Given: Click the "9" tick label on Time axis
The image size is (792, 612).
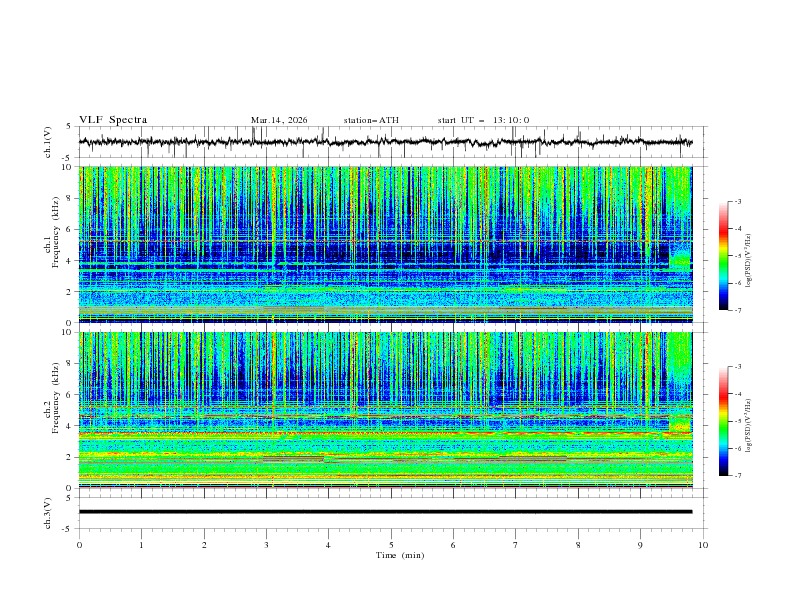Looking at the screenshot, I should pos(640,545).
